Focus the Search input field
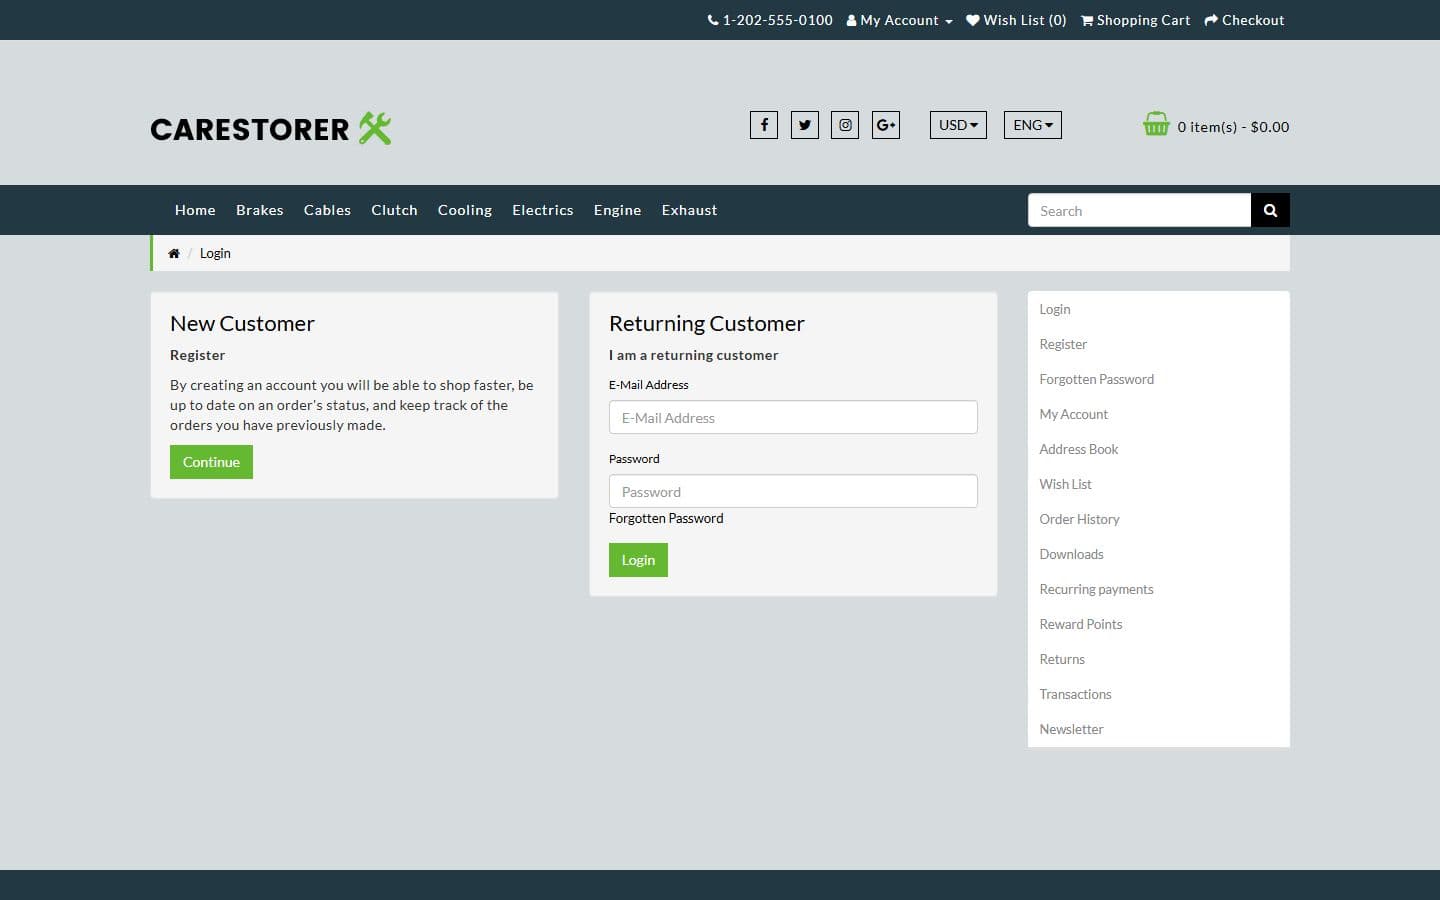The image size is (1440, 900). [1139, 210]
